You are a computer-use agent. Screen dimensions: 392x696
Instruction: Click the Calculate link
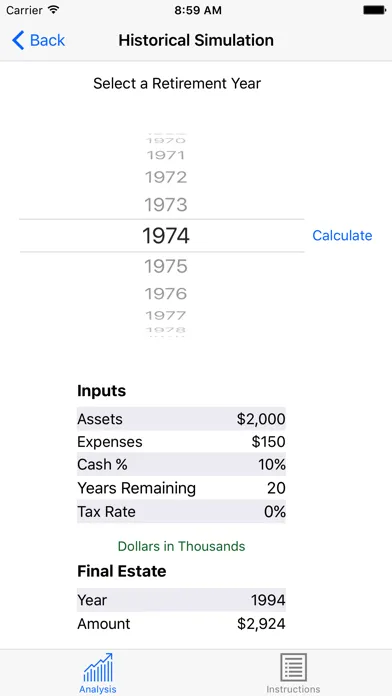pos(342,235)
